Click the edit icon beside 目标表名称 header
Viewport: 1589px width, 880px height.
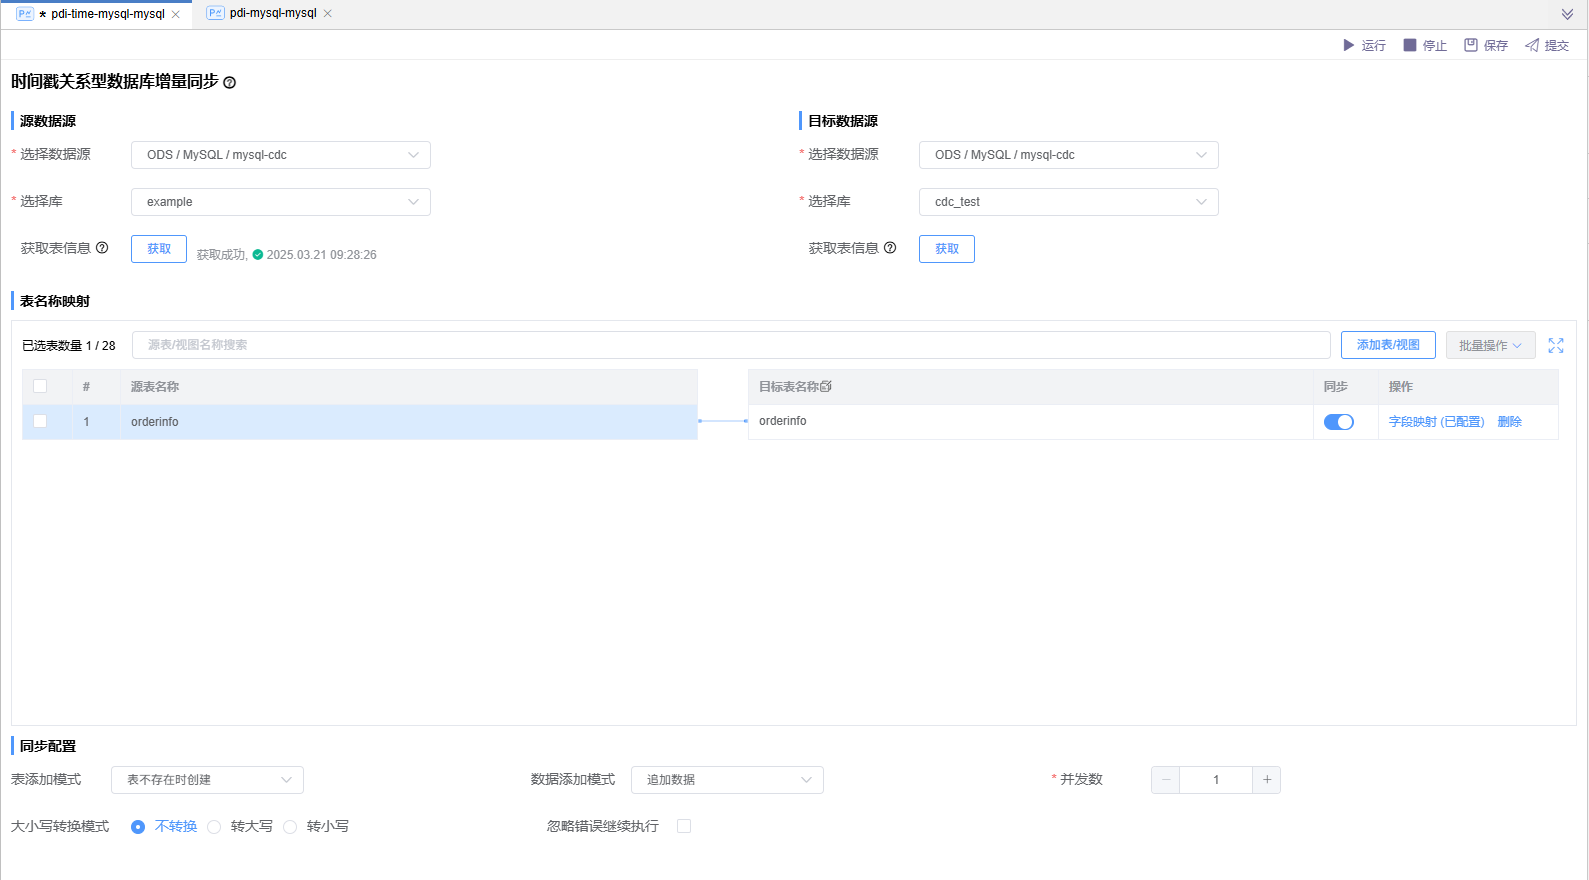pyautogui.click(x=826, y=386)
